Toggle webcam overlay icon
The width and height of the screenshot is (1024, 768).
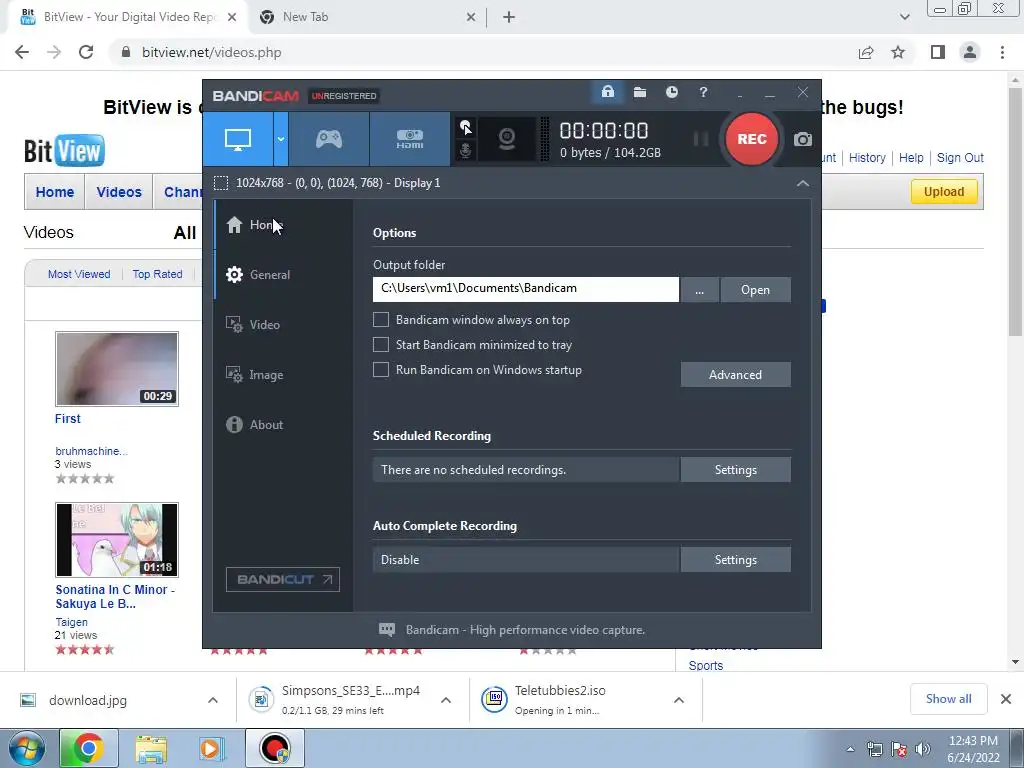click(x=507, y=139)
